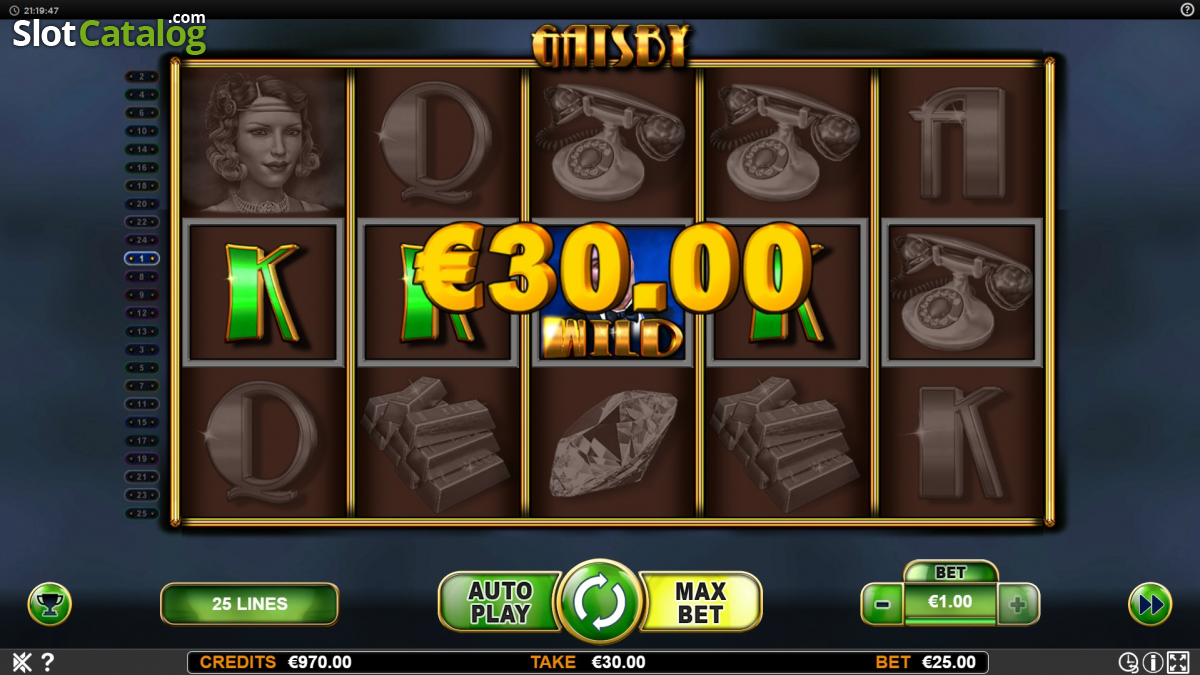1200x675 pixels.
Task: Click the help icon at top-right
Action: (1187, 9)
